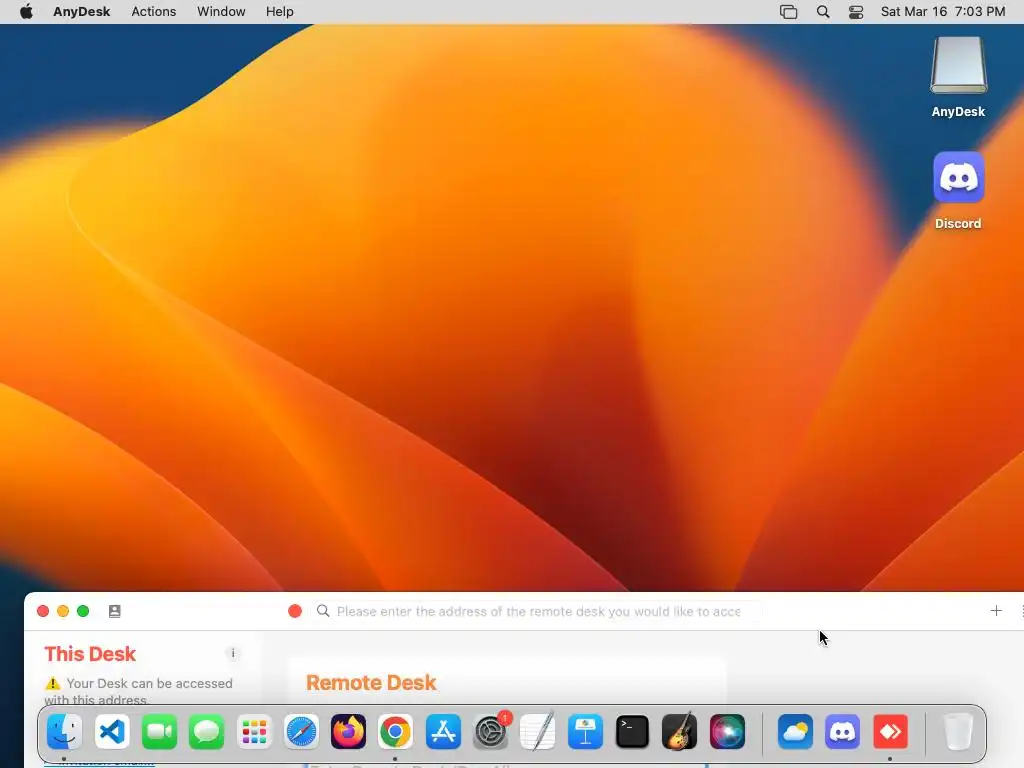Click the yellow warning icon beside Your Desk
The image size is (1024, 768).
tap(53, 684)
